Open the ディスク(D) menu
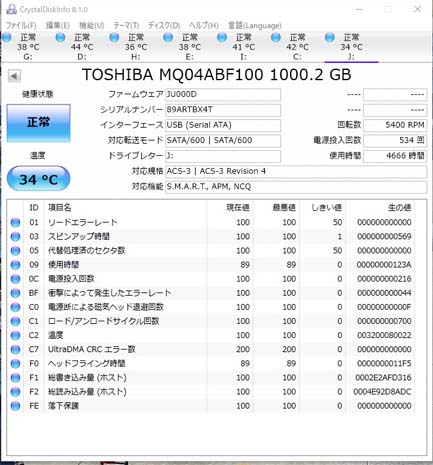This screenshot has height=465, width=433. point(164,25)
